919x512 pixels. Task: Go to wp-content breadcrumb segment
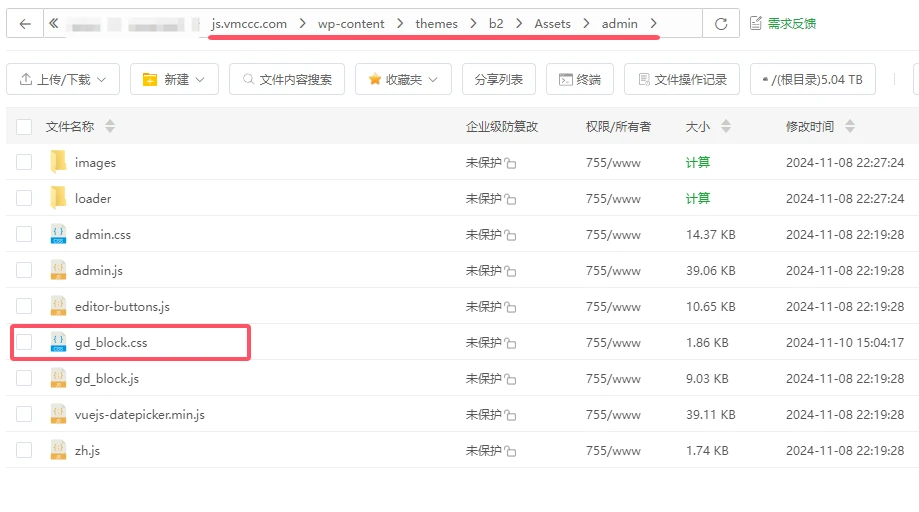coord(351,24)
